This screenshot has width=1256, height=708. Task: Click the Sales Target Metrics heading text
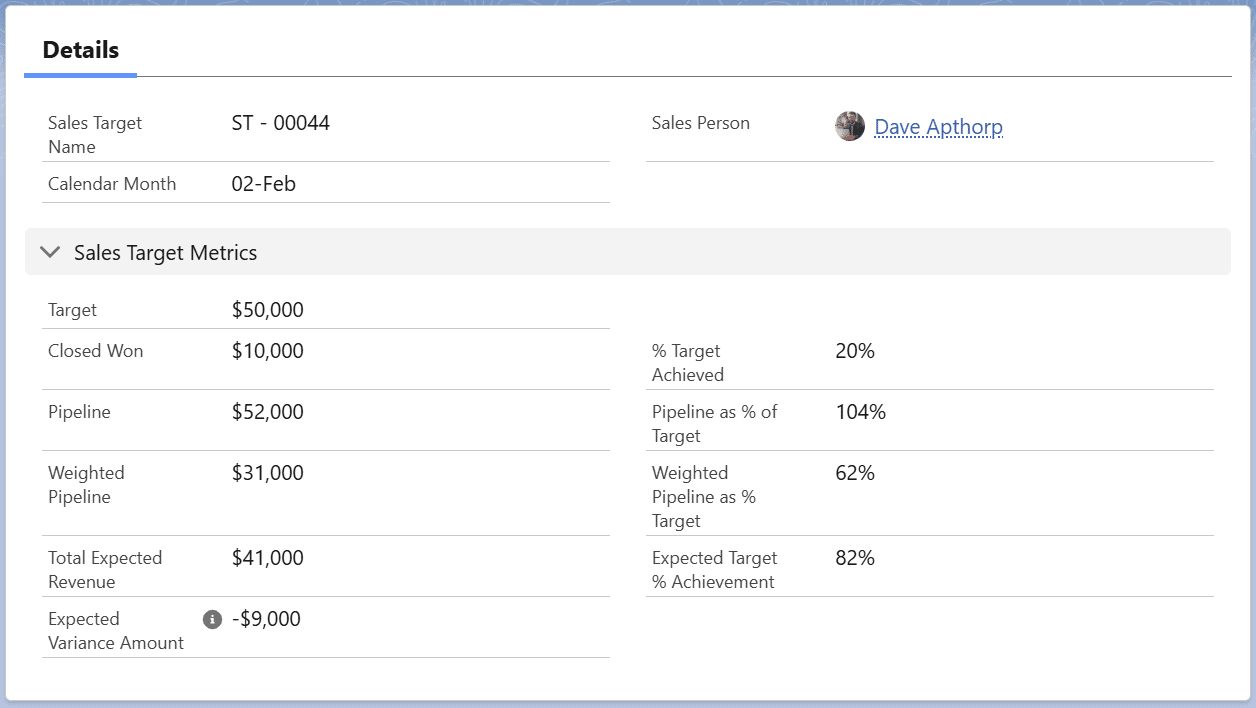pyautogui.click(x=166, y=253)
